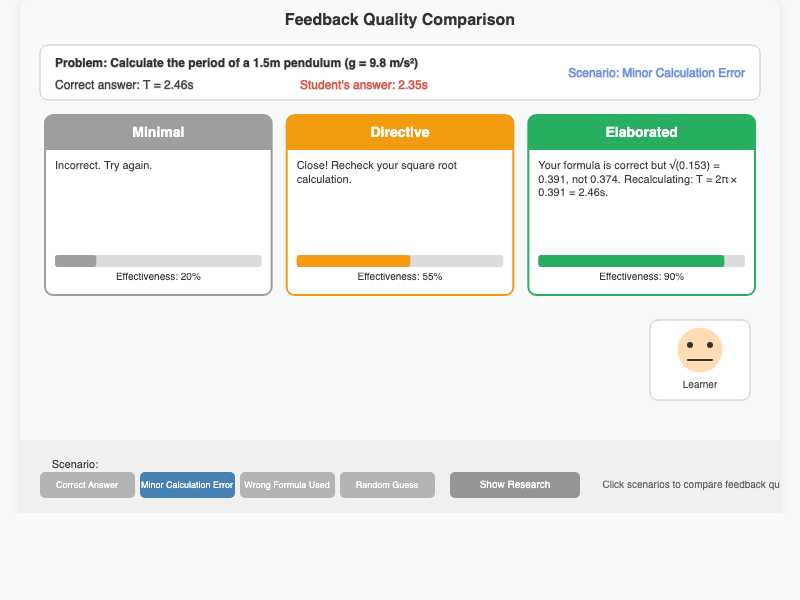This screenshot has width=800, height=600.
Task: Click the Show Research button
Action: [514, 484]
